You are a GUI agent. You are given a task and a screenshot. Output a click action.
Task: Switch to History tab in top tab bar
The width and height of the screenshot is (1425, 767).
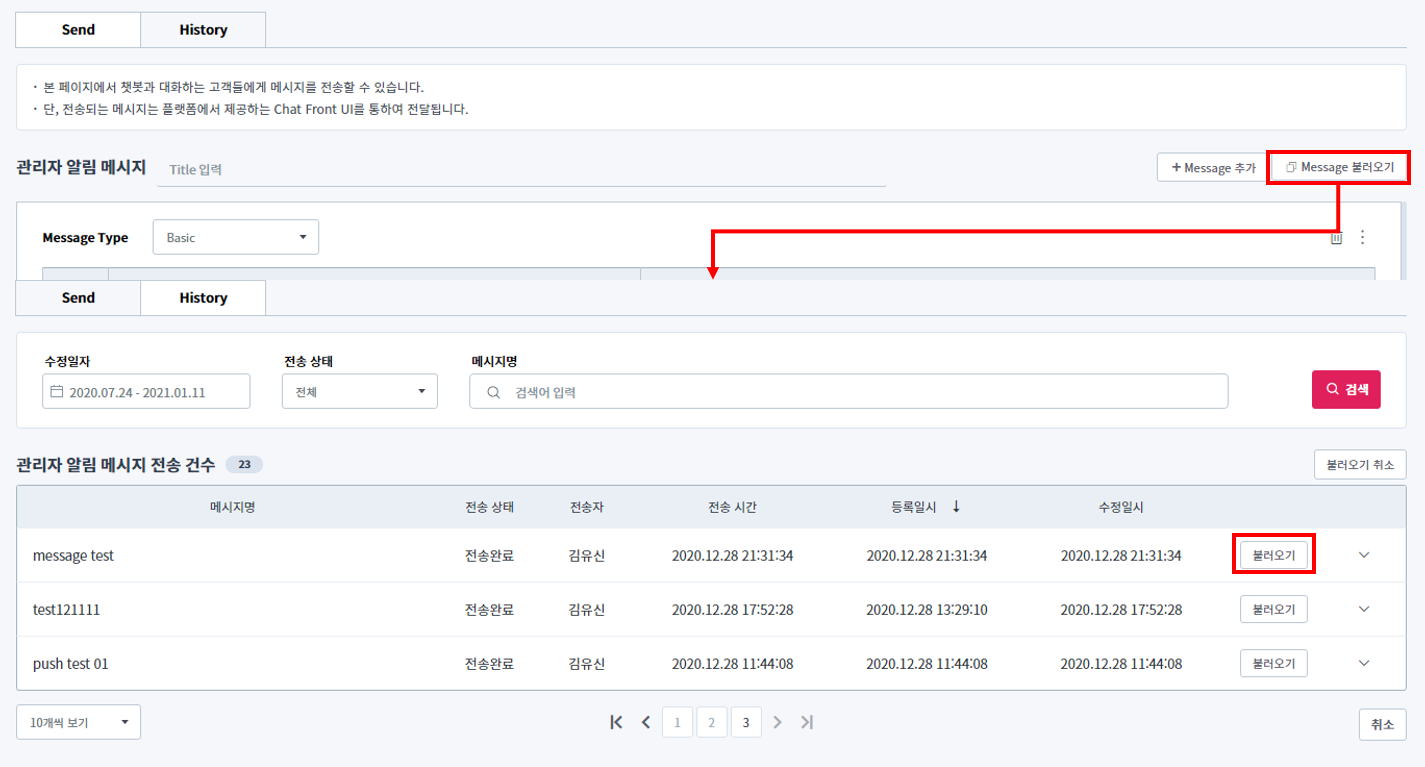pos(203,30)
